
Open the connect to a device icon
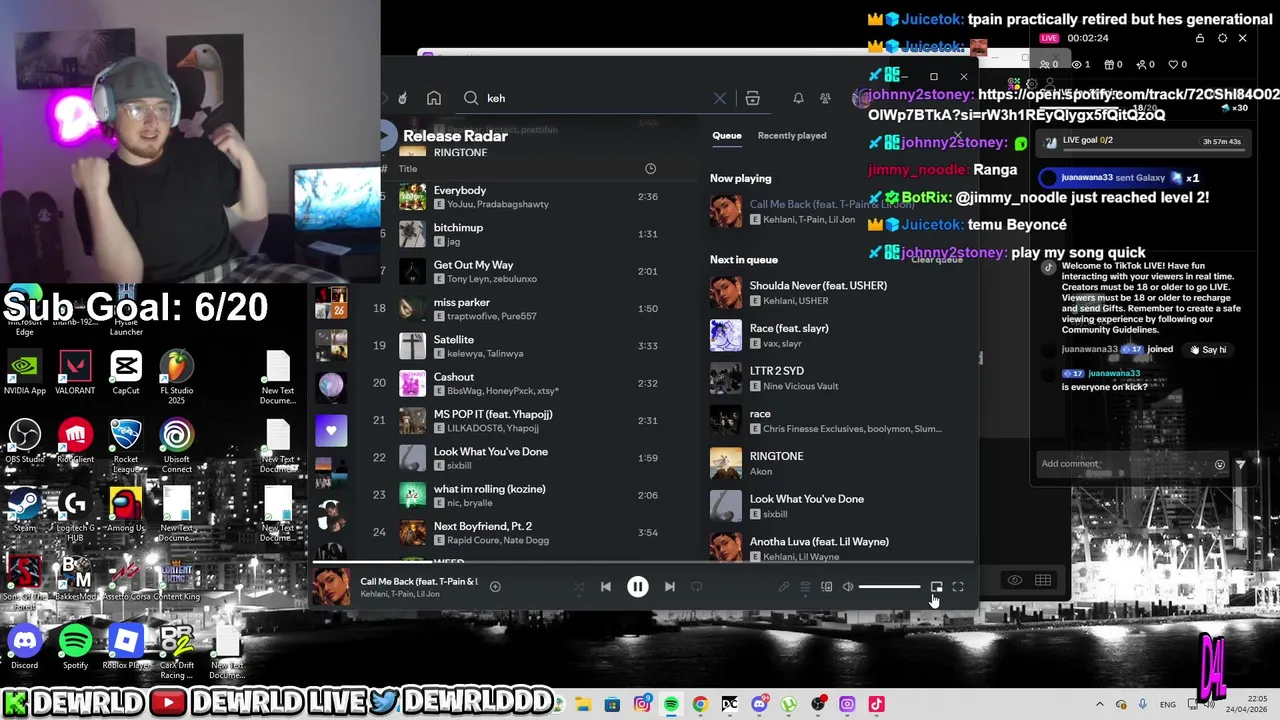point(826,587)
